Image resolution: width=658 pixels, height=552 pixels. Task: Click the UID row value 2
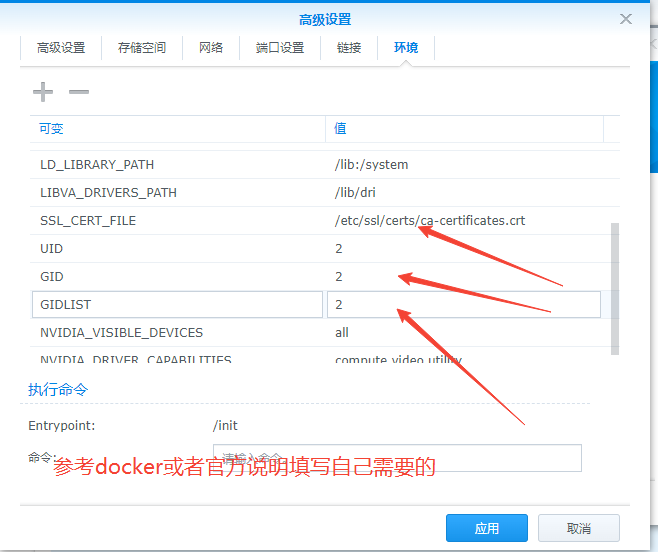click(x=339, y=249)
